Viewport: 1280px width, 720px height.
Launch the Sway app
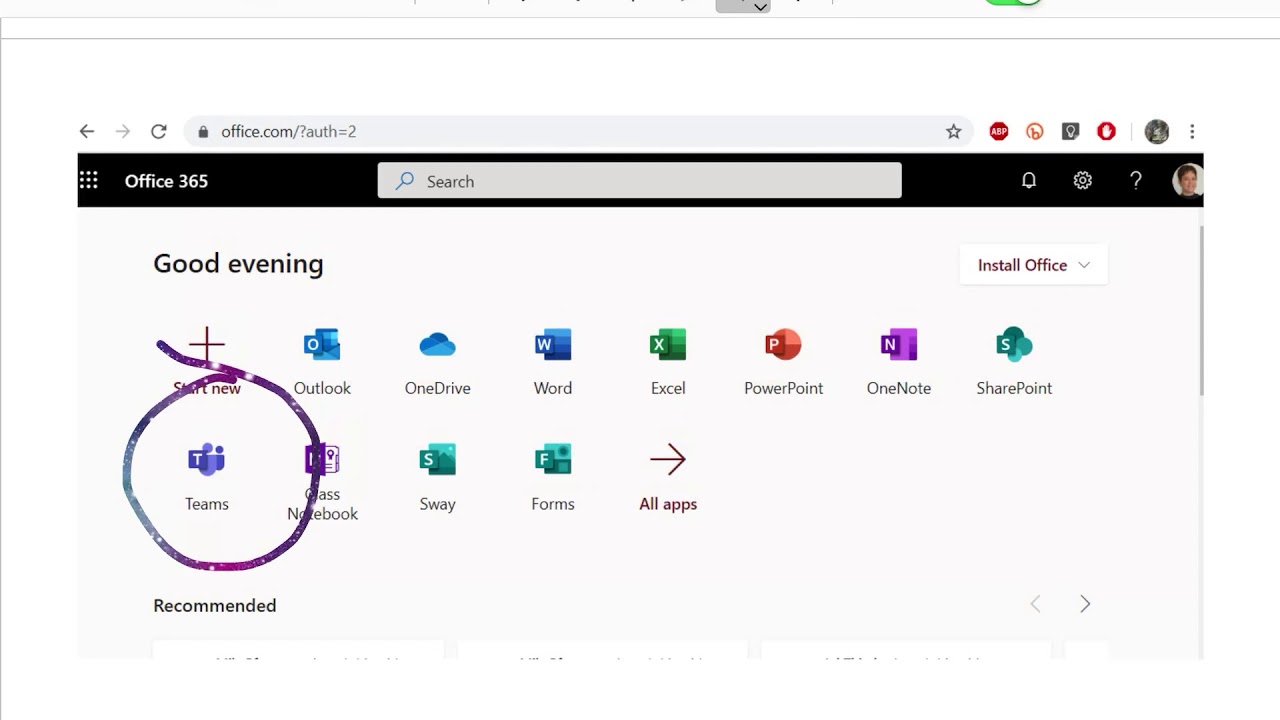[x=437, y=477]
